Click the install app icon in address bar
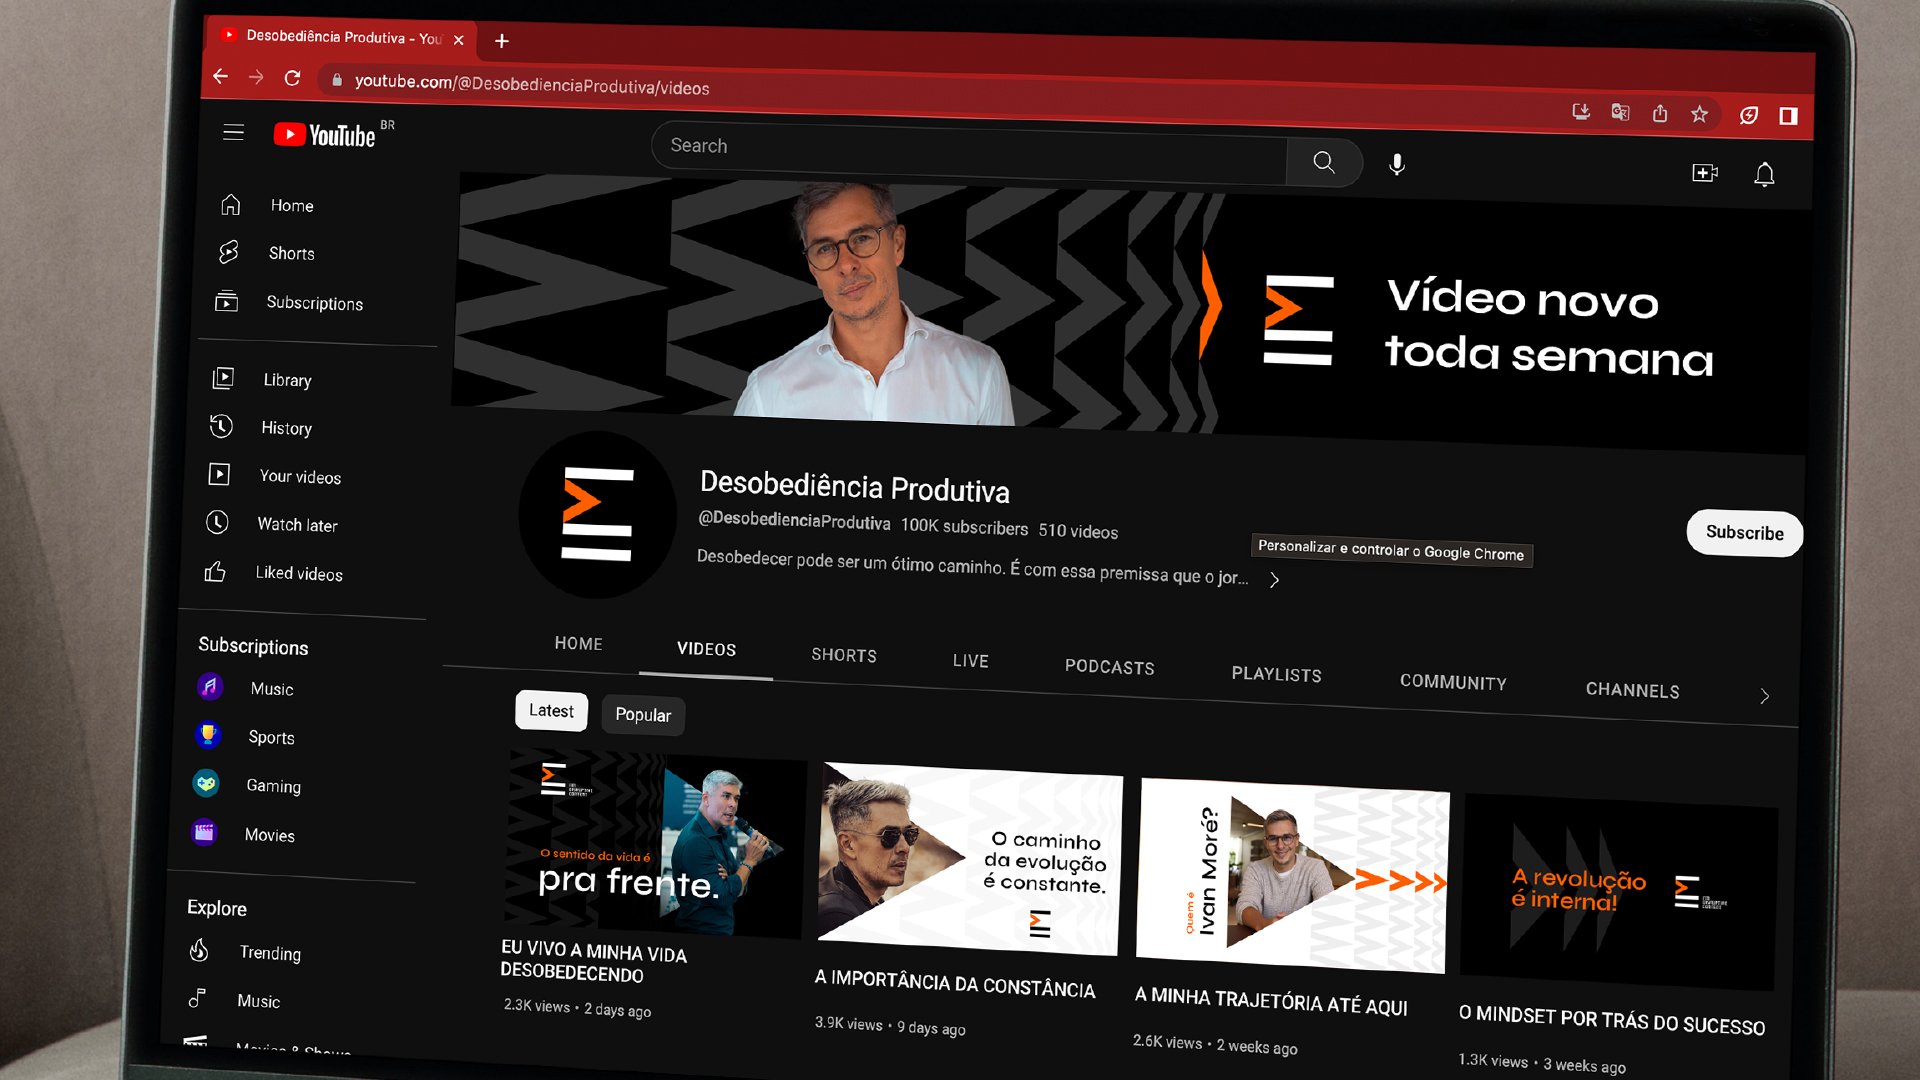 1581,111
